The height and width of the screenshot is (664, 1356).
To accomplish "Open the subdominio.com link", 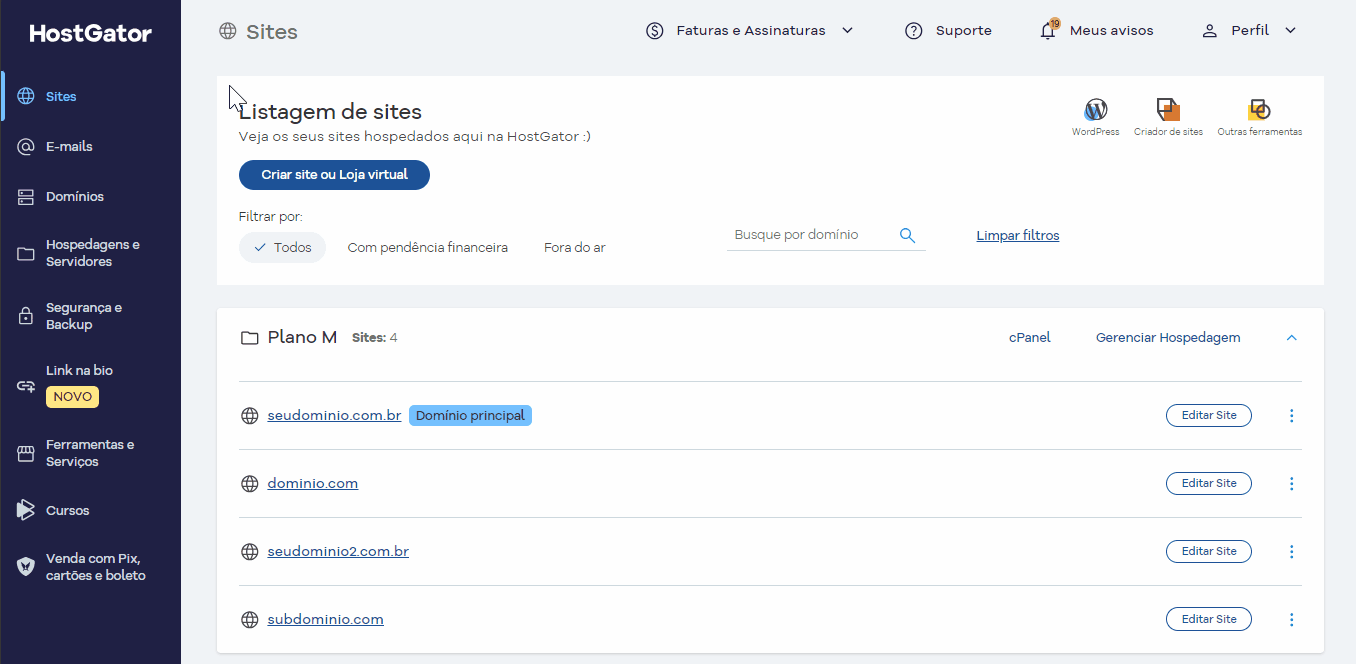I will pyautogui.click(x=326, y=619).
